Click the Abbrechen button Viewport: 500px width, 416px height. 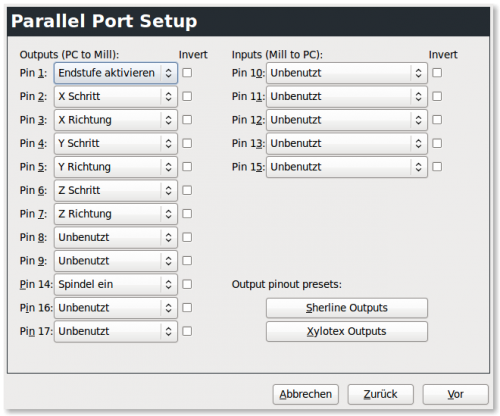[x=306, y=394]
